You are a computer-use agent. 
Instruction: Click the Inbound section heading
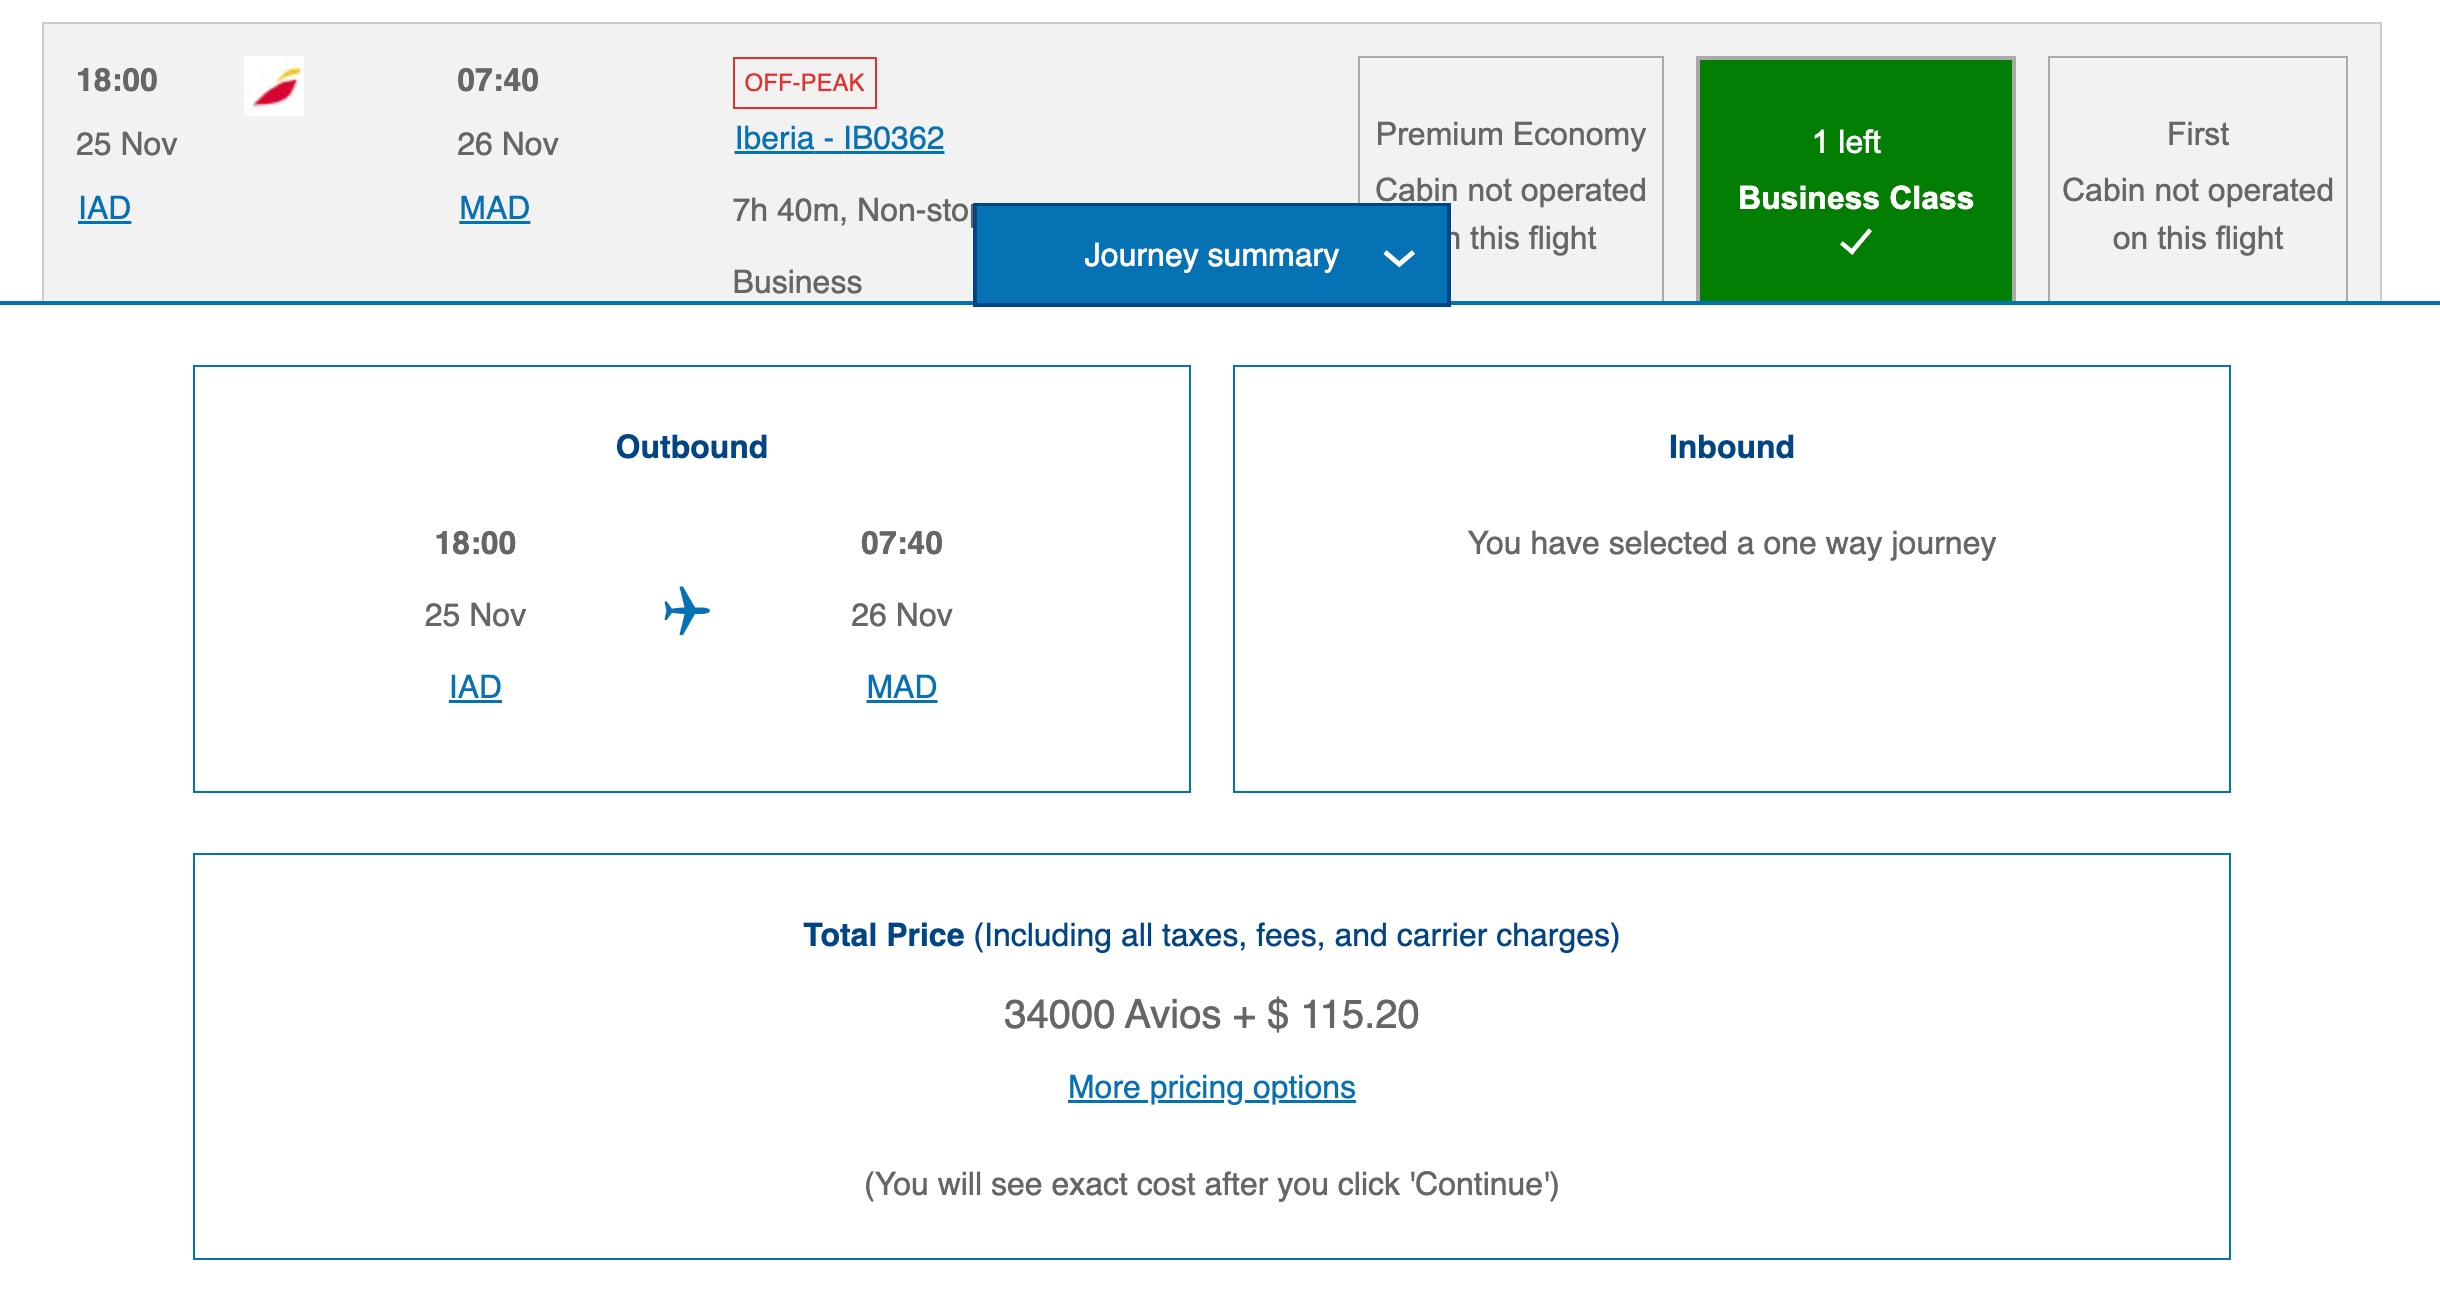pyautogui.click(x=1730, y=447)
